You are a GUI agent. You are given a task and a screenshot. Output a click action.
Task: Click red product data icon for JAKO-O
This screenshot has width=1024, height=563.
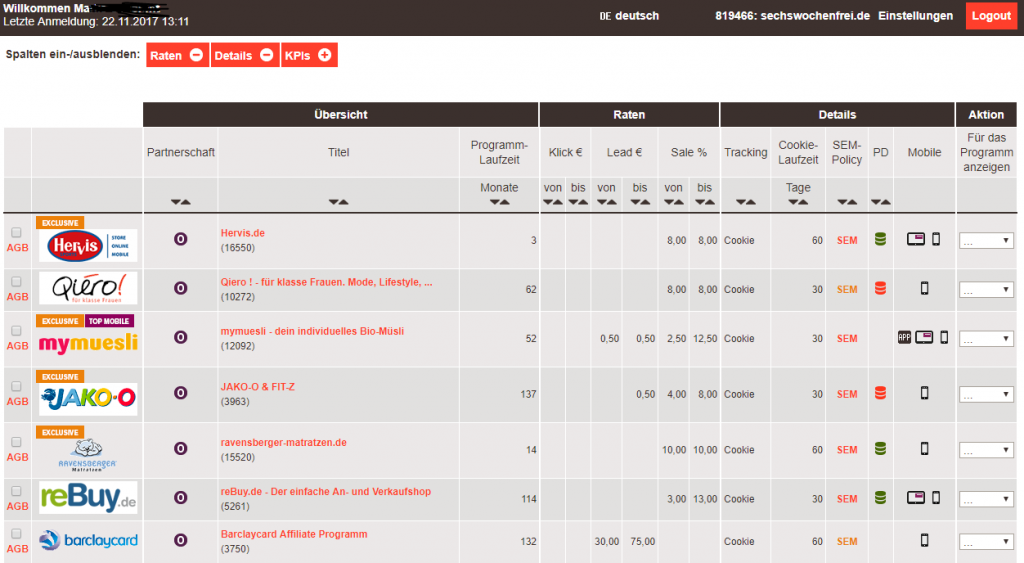(x=880, y=393)
